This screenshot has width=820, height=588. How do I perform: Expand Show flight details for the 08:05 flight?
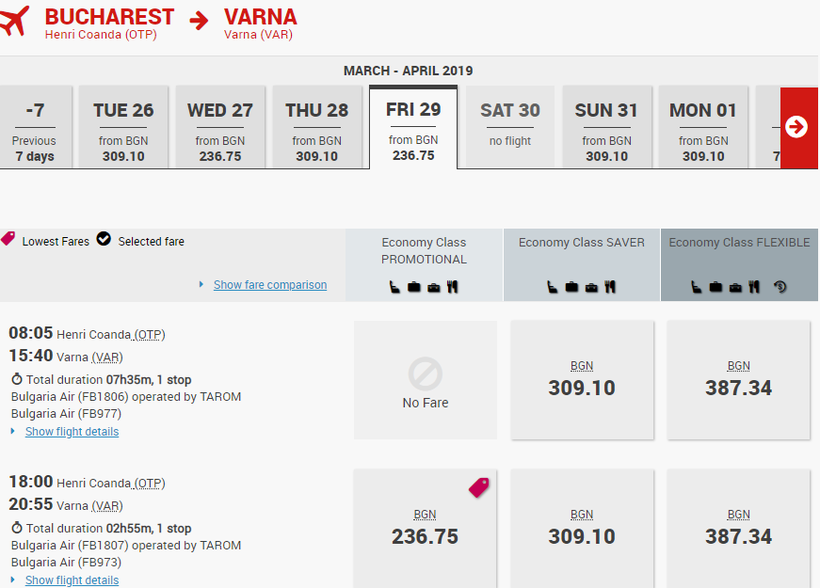click(72, 432)
